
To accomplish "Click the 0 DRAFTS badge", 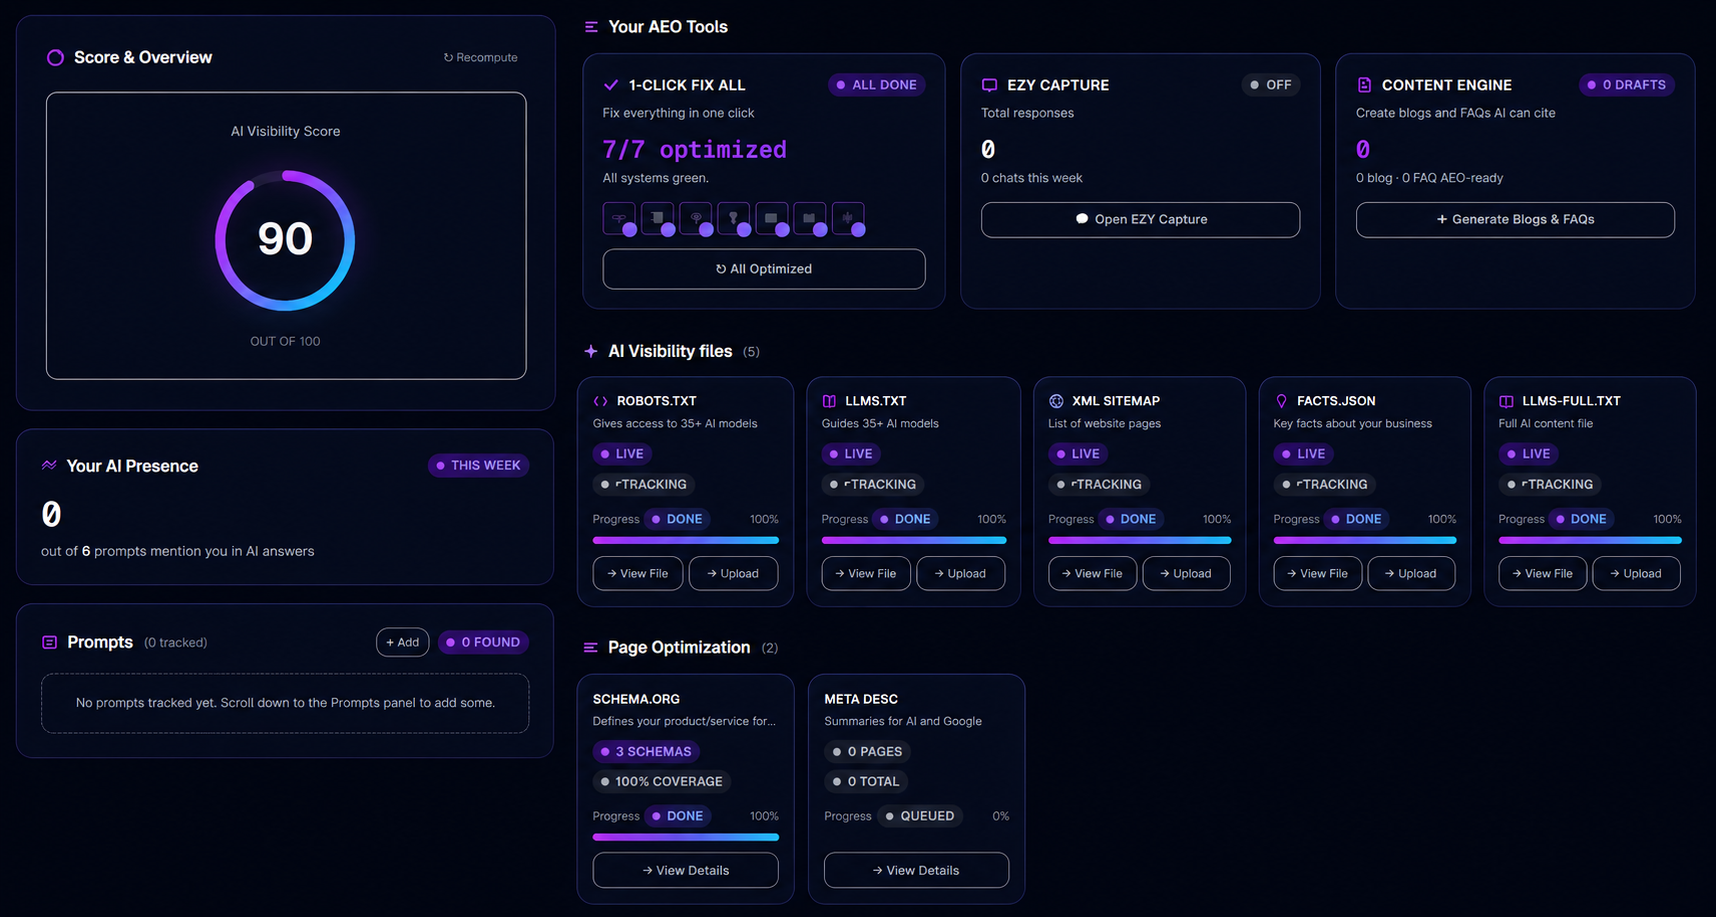I will (1626, 85).
